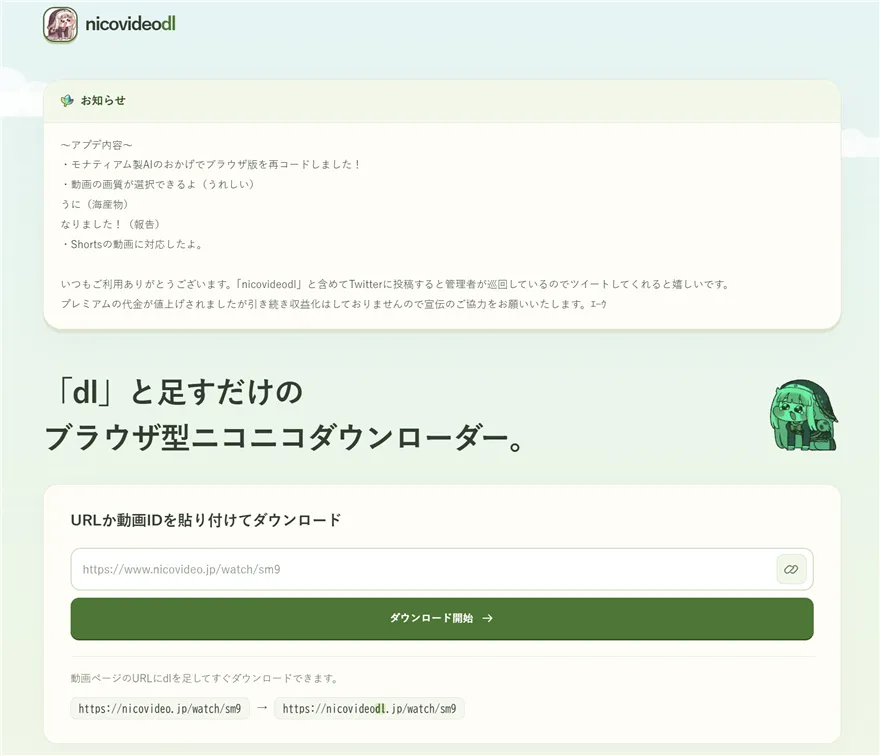The image size is (880, 756).
Task: Start download with ダウンロード開始 button
Action: tap(442, 618)
